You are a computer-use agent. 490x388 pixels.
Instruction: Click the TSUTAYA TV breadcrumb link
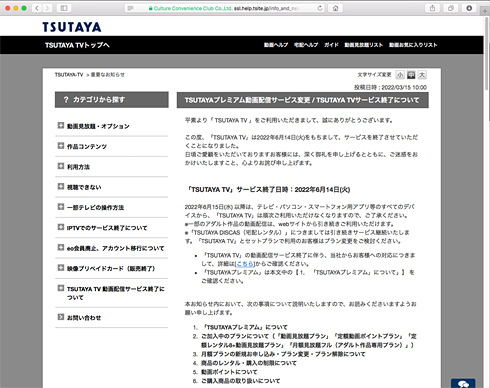coord(69,75)
